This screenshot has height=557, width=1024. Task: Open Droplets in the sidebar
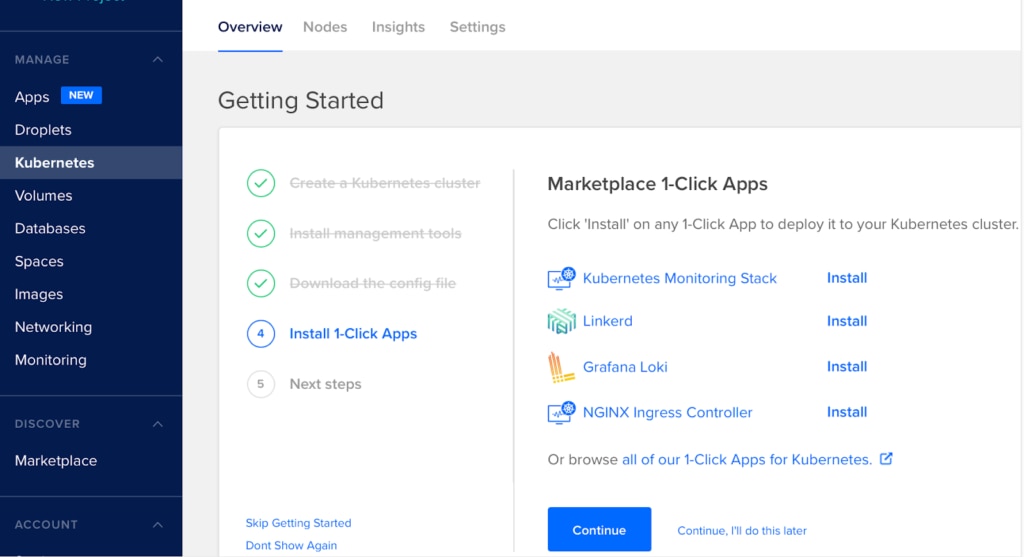click(43, 130)
